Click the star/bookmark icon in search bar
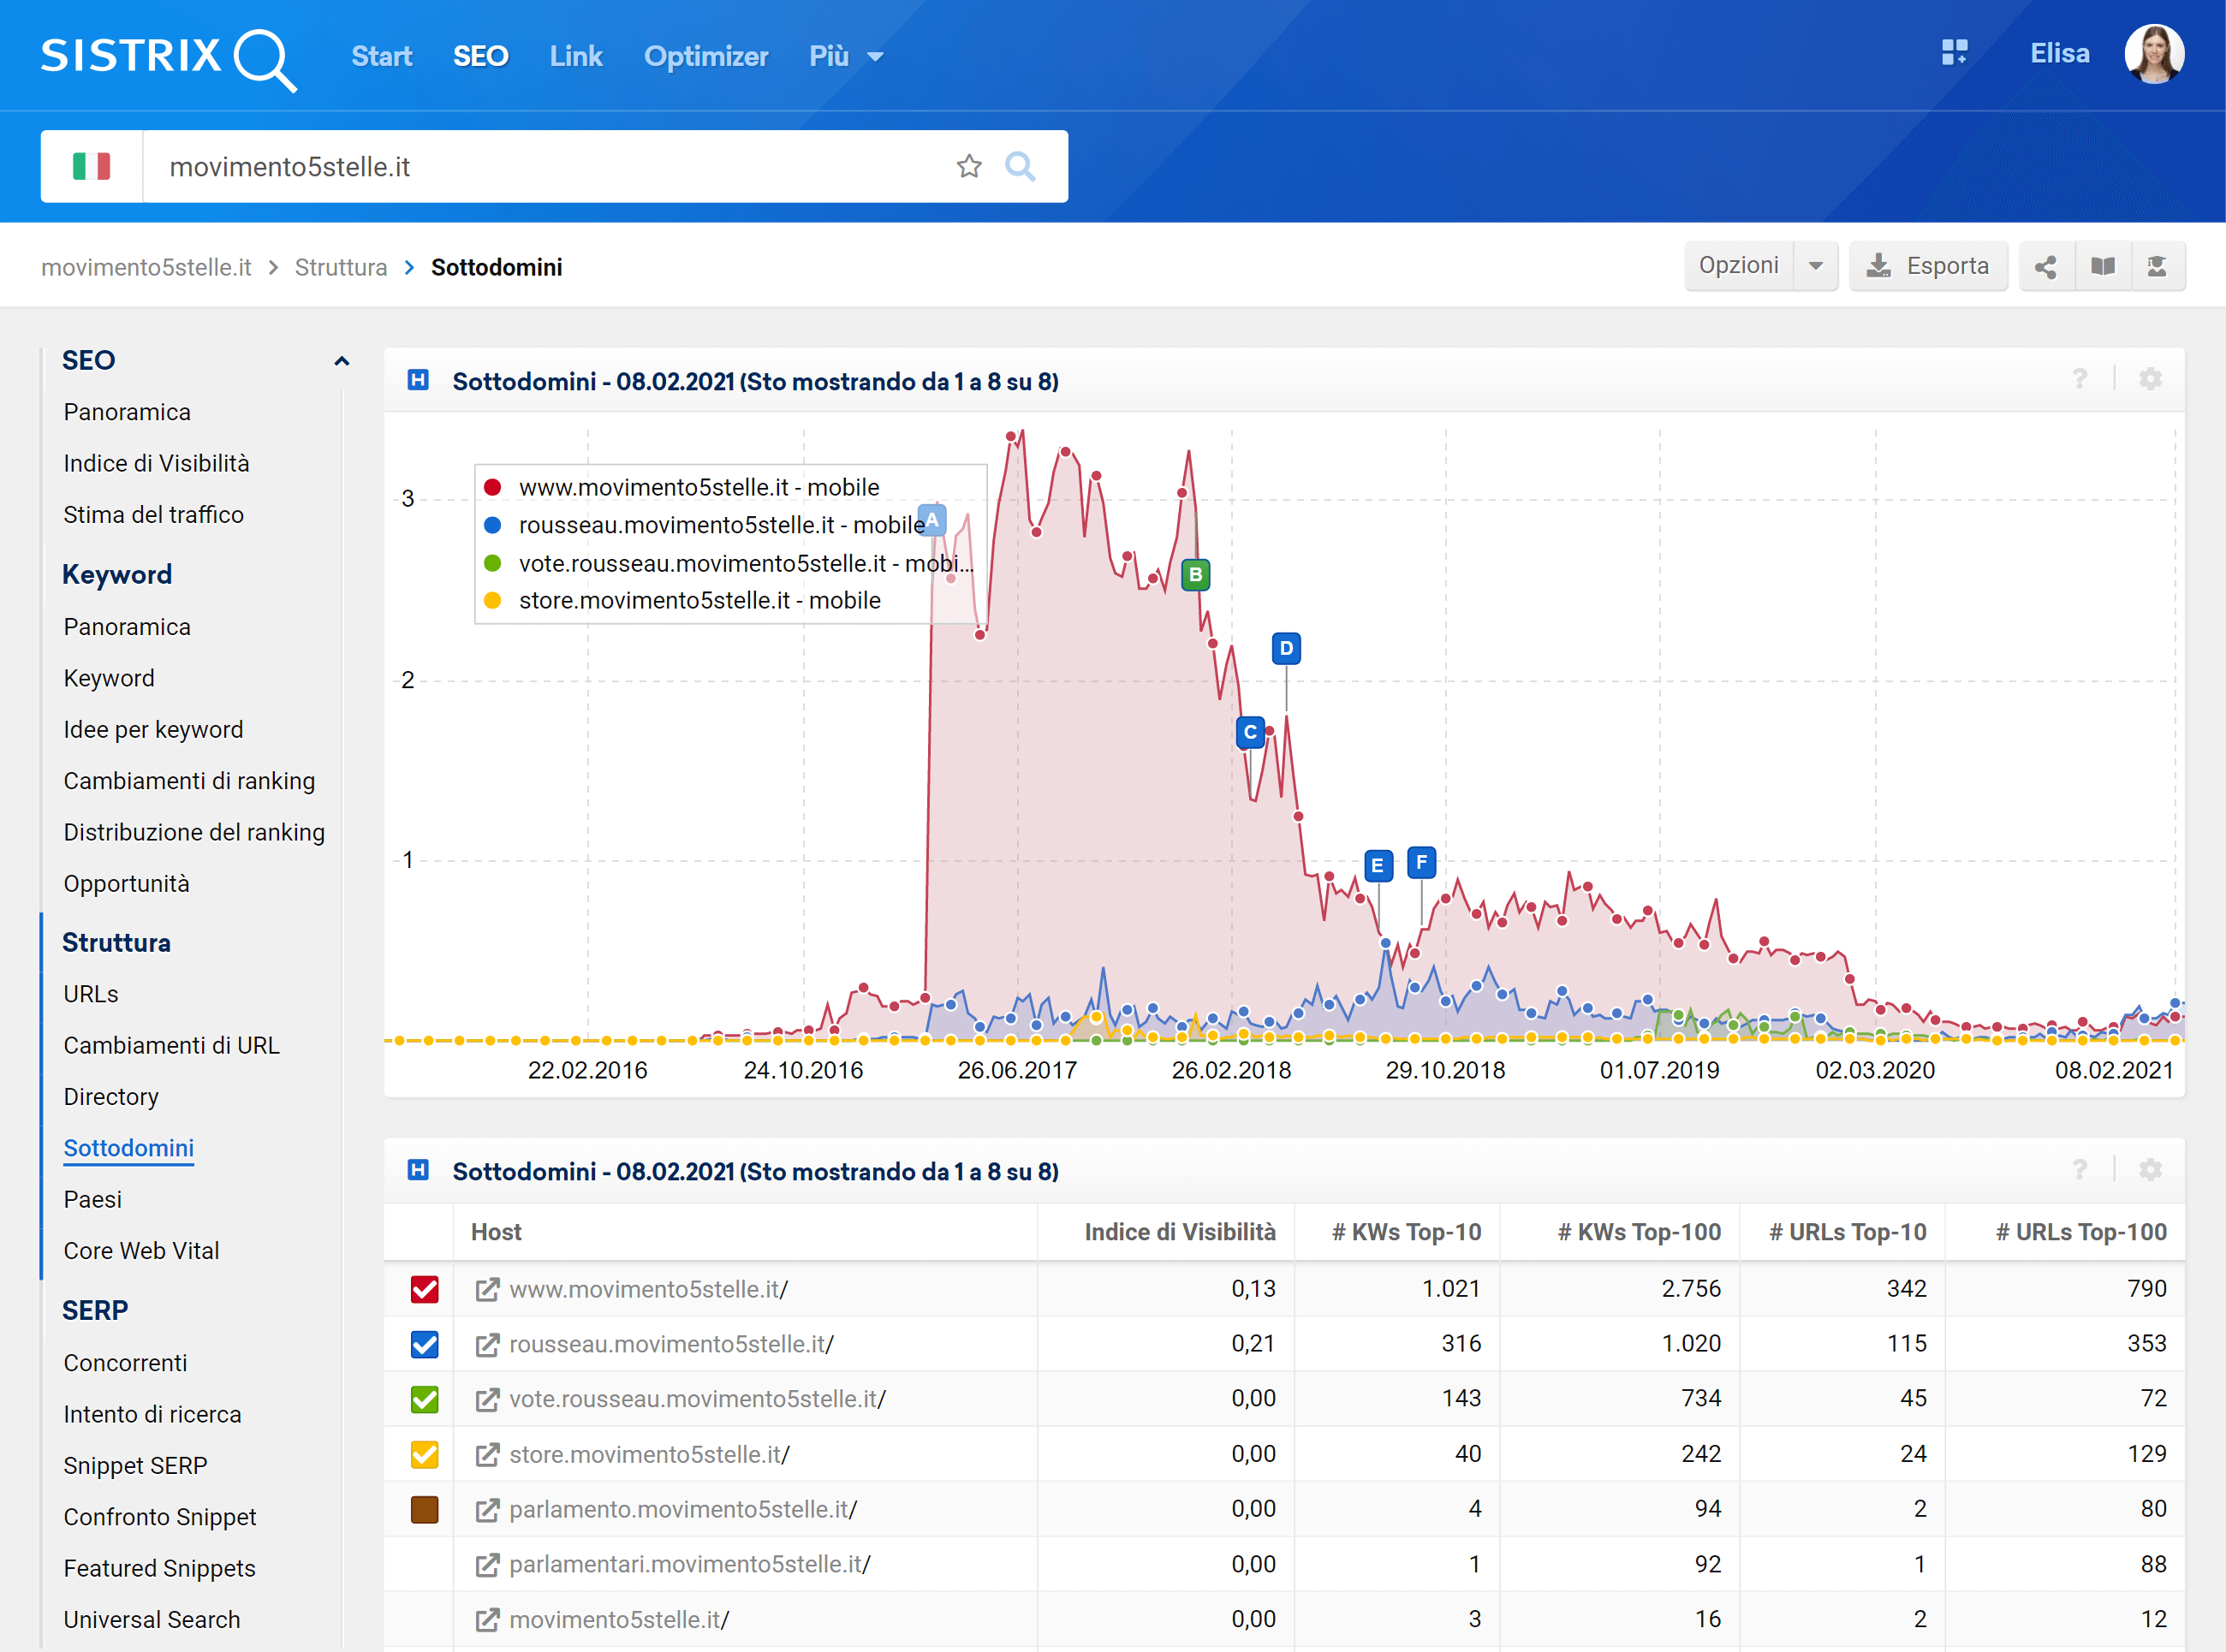The height and width of the screenshot is (1652, 2226). click(968, 165)
